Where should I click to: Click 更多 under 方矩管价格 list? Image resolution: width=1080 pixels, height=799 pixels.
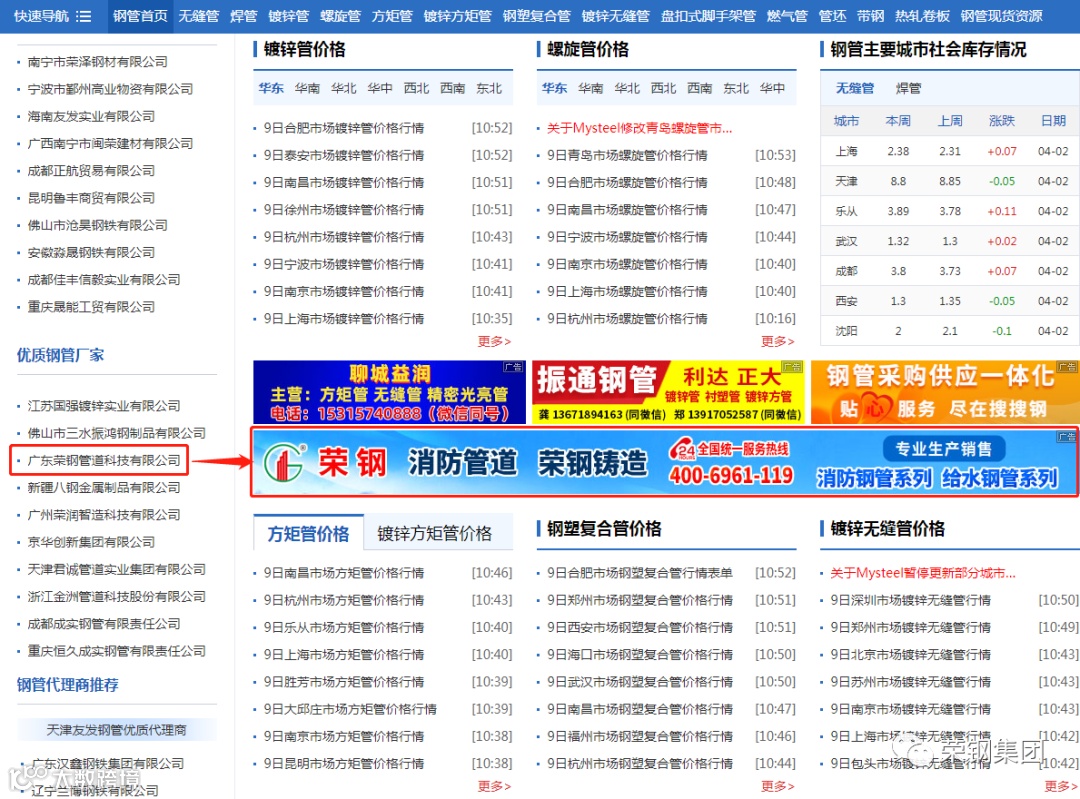coord(495,786)
